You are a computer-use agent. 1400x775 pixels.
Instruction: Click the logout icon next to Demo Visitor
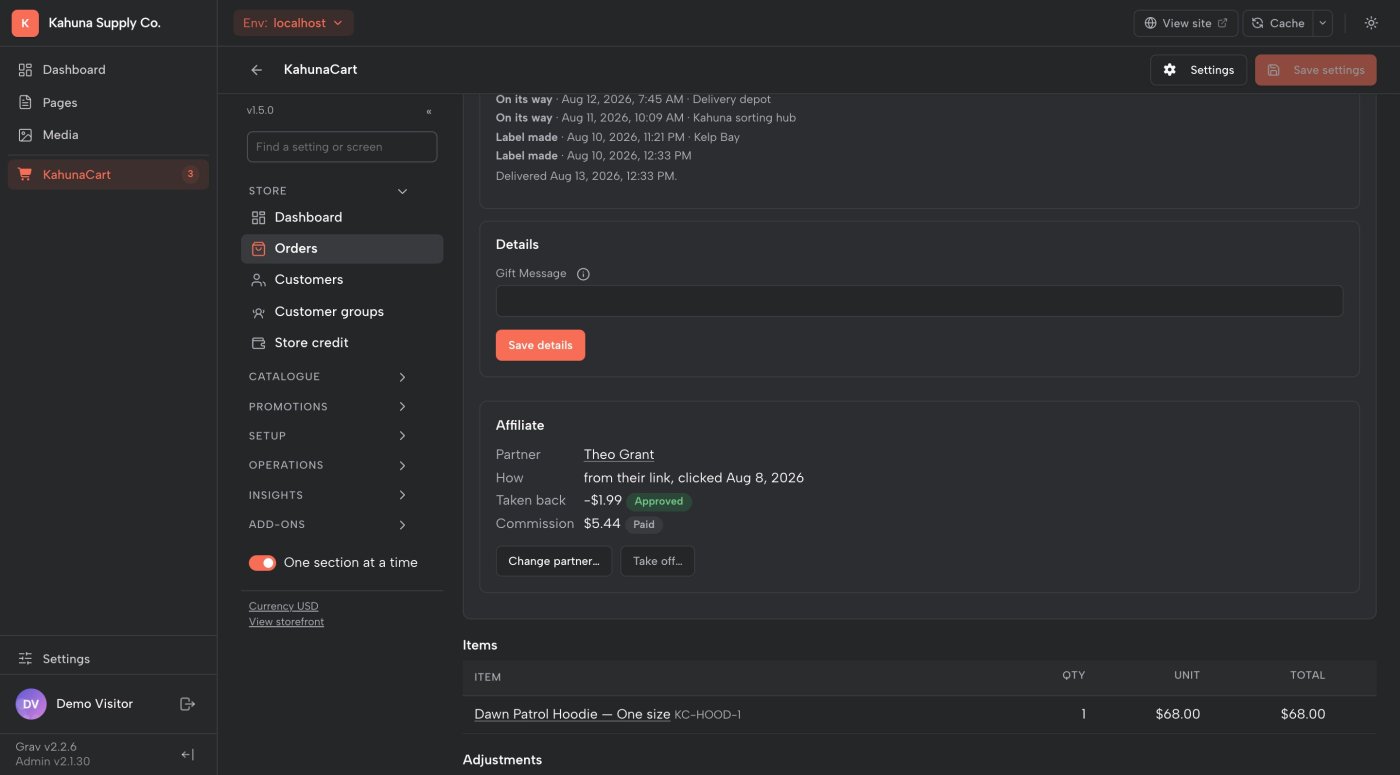187,704
